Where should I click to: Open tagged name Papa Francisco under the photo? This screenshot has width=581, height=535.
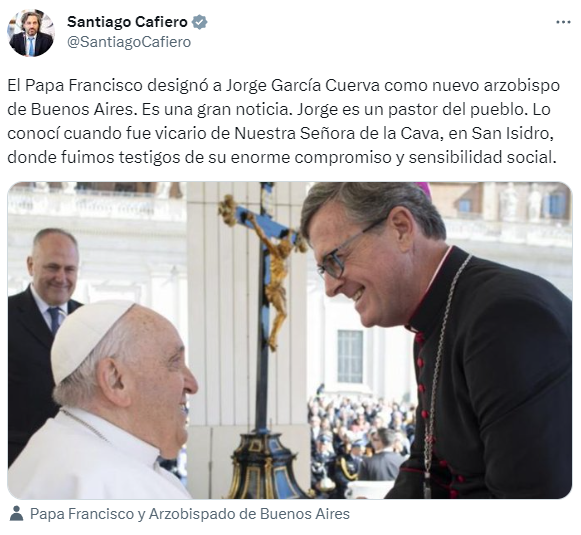click(x=86, y=514)
